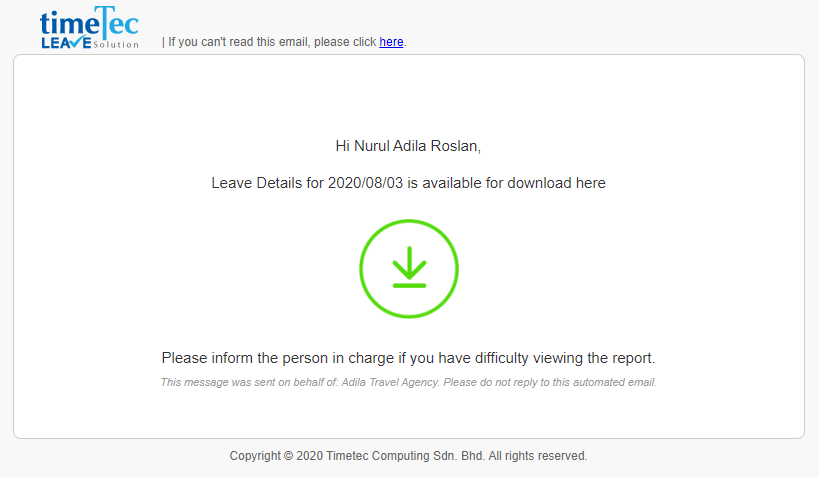Click "difficulty viewing the report" phrase
This screenshot has height=478, width=819.
click(565, 358)
